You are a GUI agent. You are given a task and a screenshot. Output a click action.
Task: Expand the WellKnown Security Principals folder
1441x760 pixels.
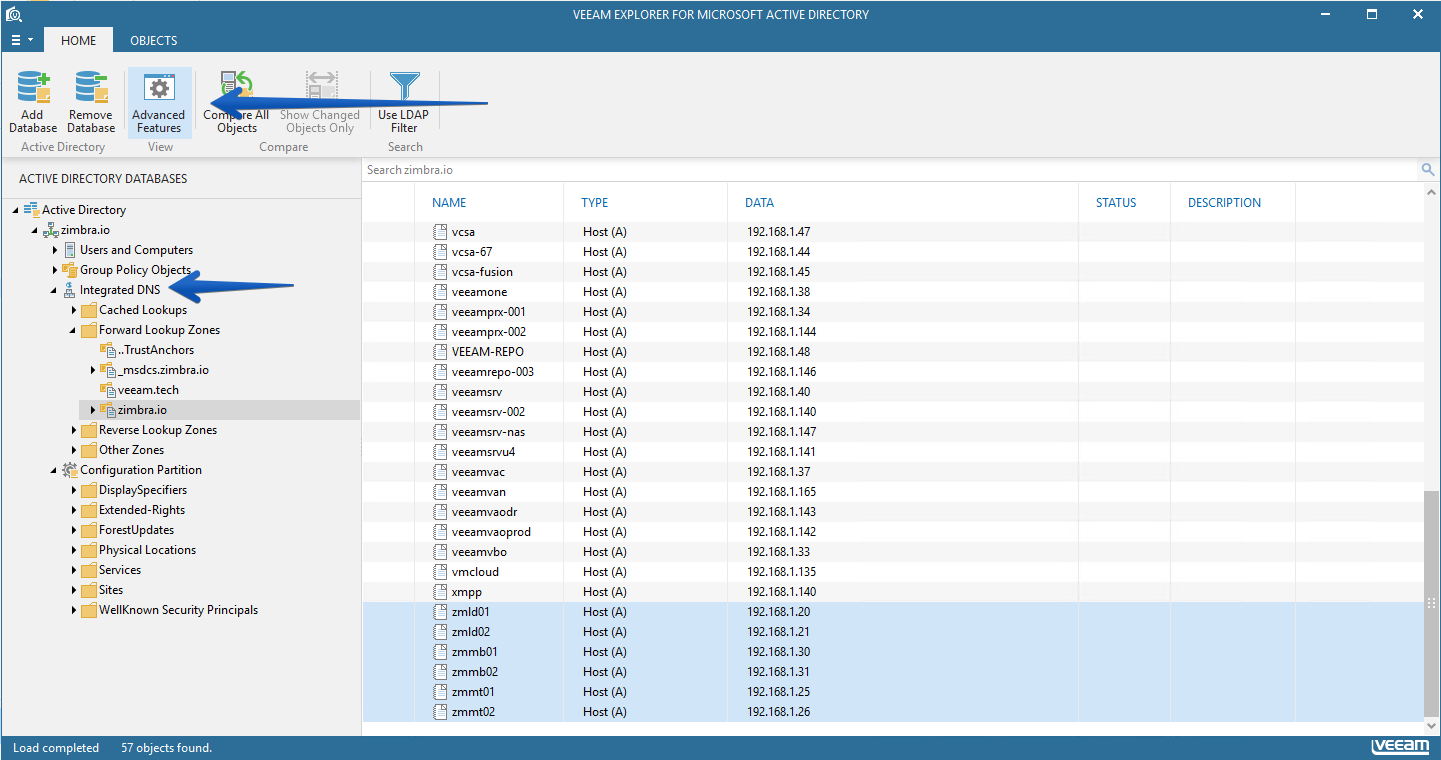click(x=74, y=610)
